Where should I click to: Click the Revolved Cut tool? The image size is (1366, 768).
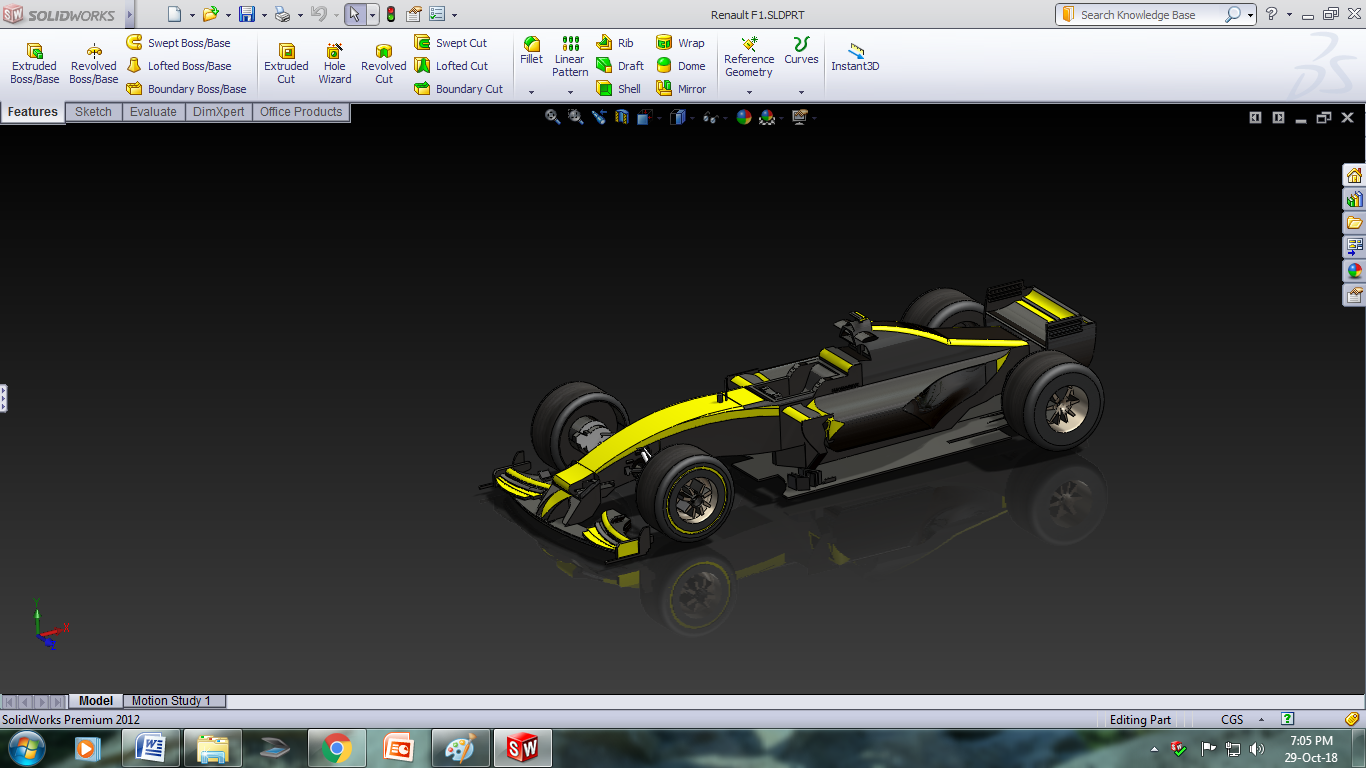384,63
